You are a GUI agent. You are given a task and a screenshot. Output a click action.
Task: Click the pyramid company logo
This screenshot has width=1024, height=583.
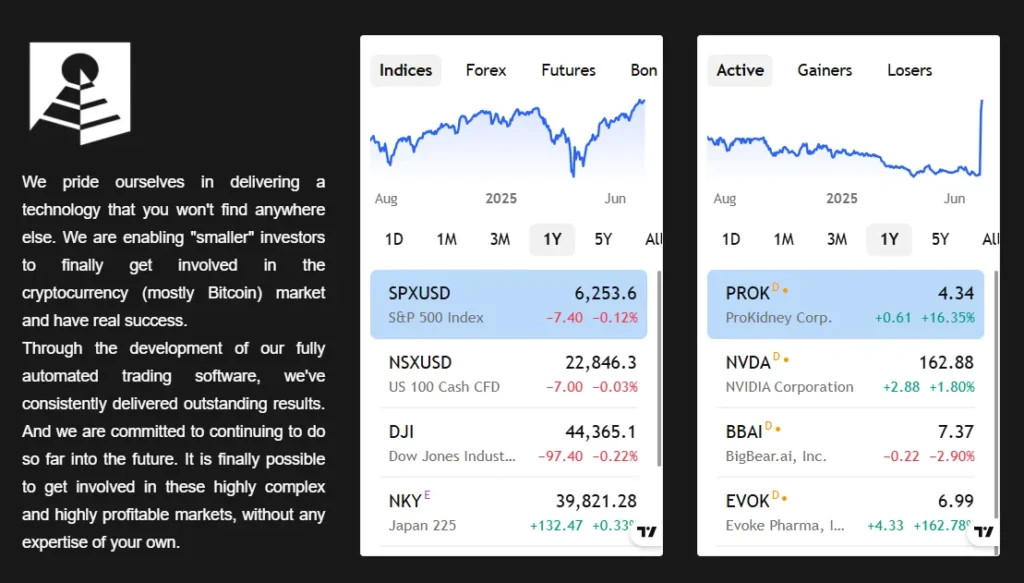pos(80,93)
